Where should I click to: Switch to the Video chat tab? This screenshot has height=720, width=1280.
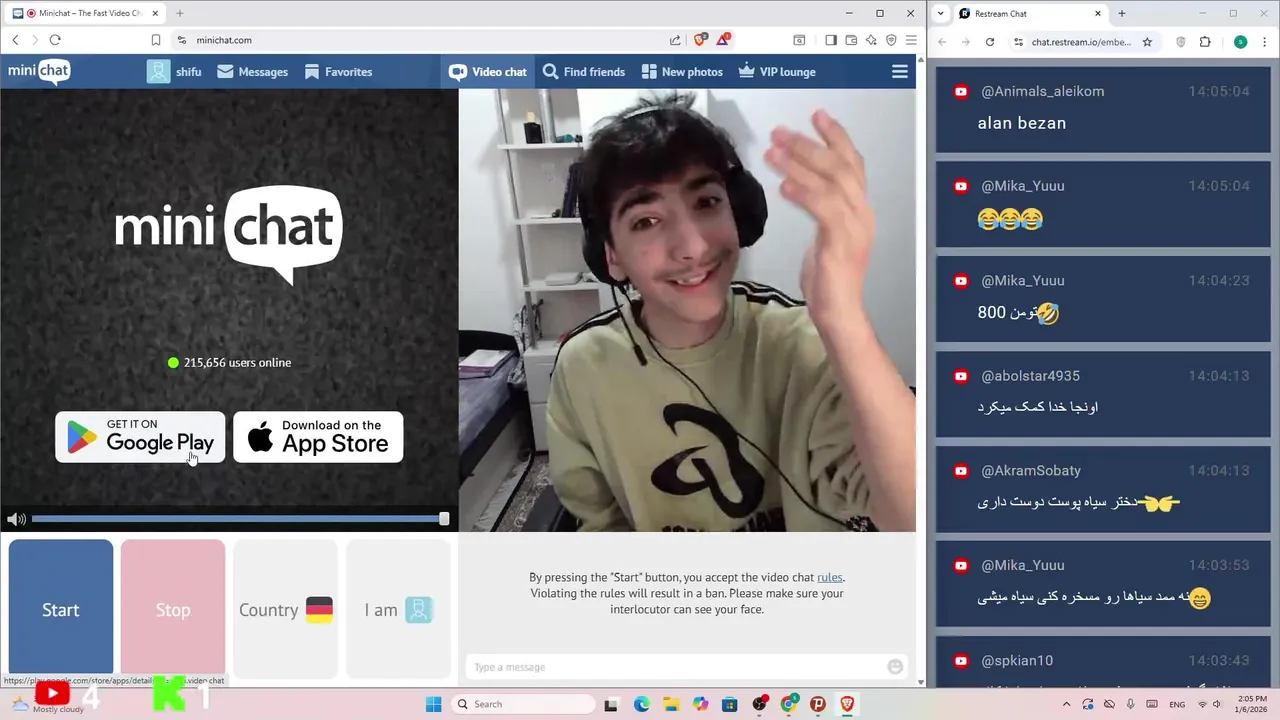pyautogui.click(x=488, y=72)
